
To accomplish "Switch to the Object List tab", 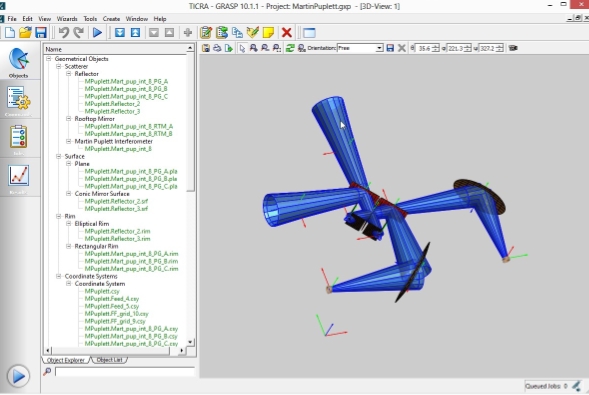I will (x=109, y=360).
